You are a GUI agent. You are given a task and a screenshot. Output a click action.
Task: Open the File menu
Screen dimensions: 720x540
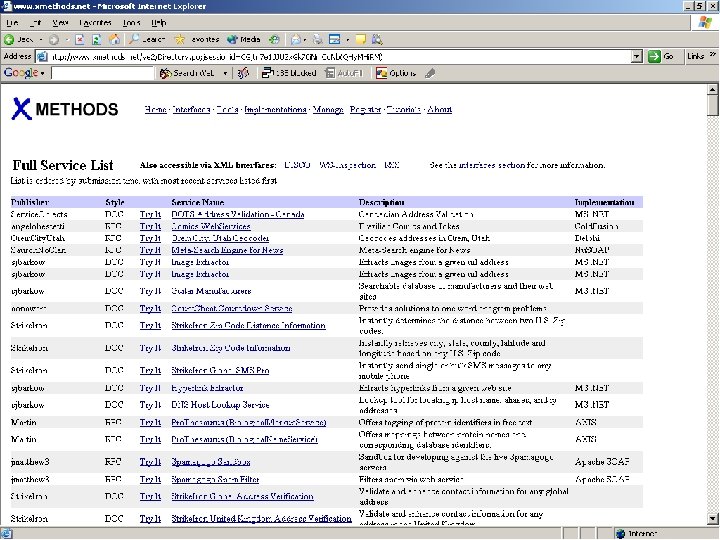[12, 22]
